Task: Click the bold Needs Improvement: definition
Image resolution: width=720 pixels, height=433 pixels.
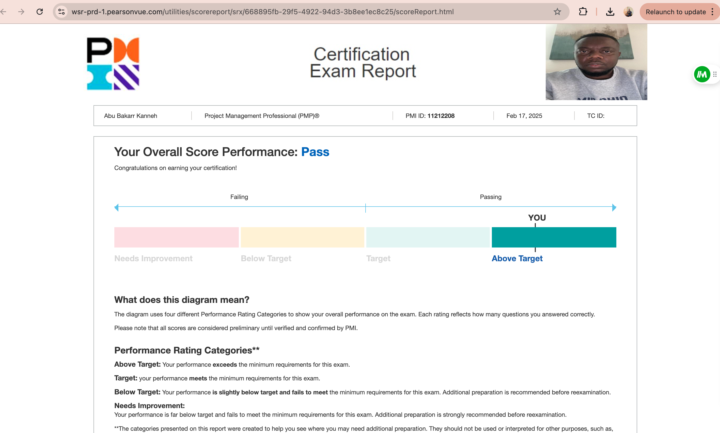Action: (149, 405)
